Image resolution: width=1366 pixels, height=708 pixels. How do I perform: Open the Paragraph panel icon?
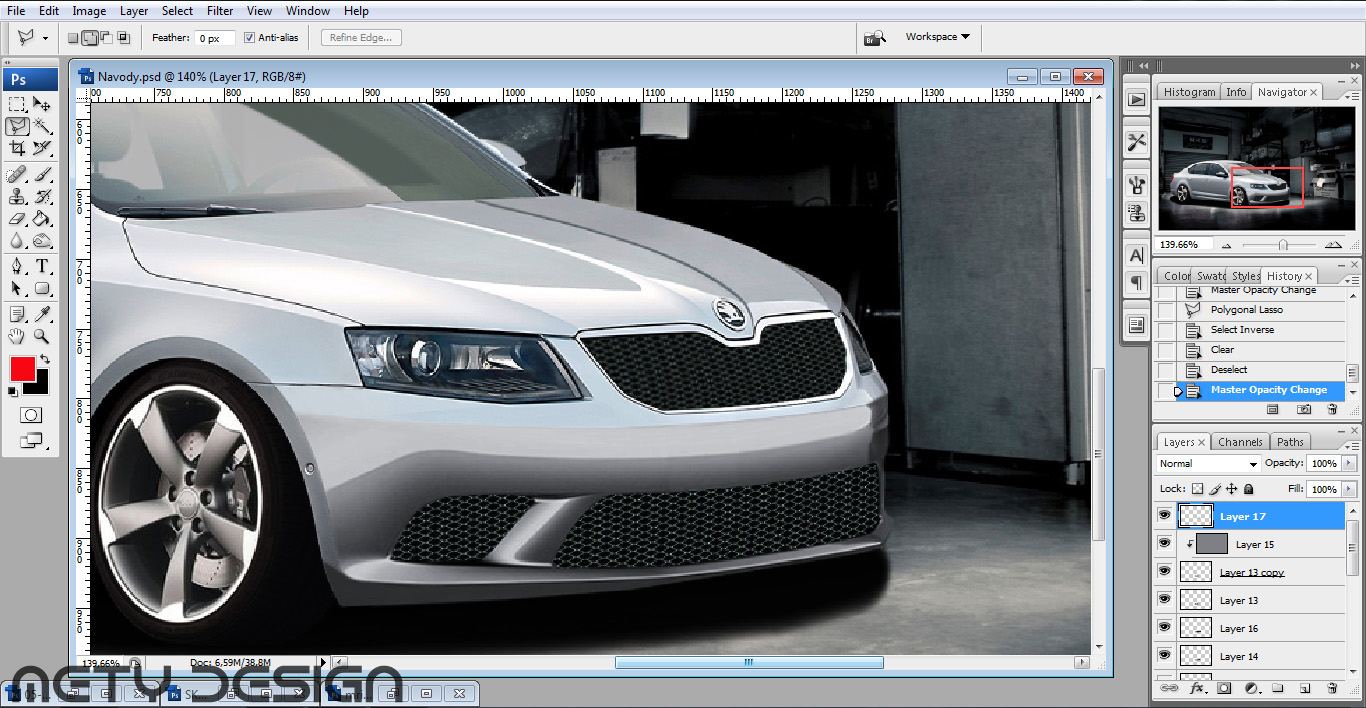(1136, 283)
